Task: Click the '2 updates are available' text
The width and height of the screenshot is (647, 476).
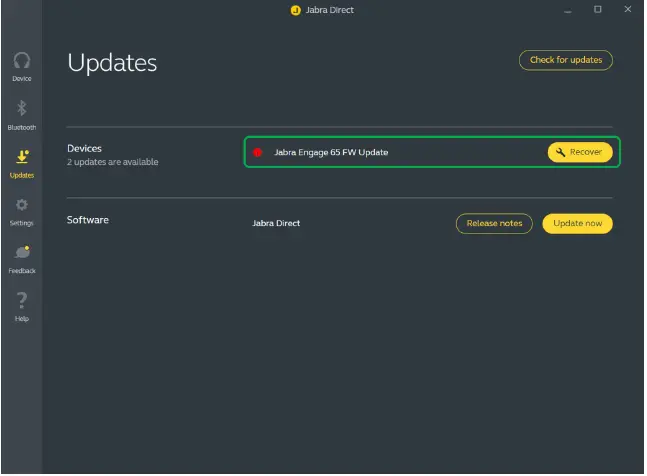Action: 113,162
